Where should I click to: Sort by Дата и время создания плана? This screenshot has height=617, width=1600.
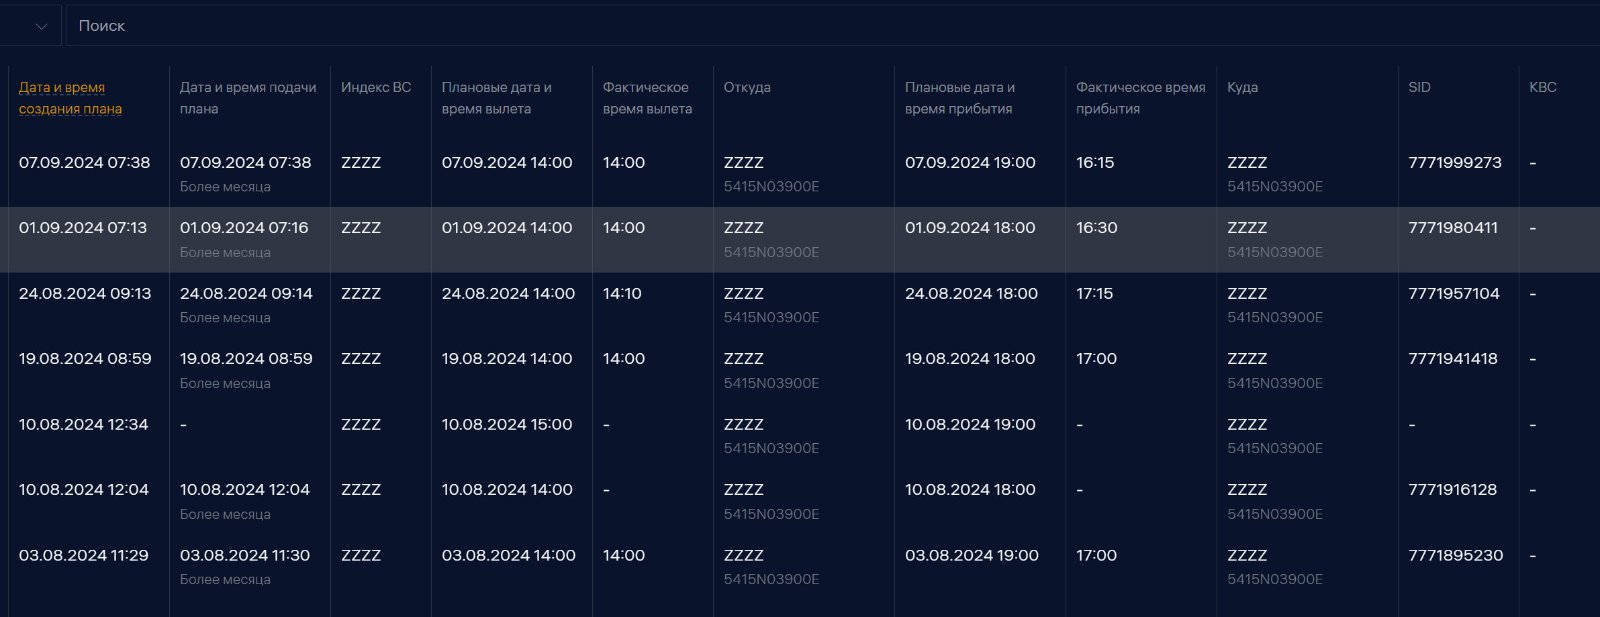click(x=70, y=98)
